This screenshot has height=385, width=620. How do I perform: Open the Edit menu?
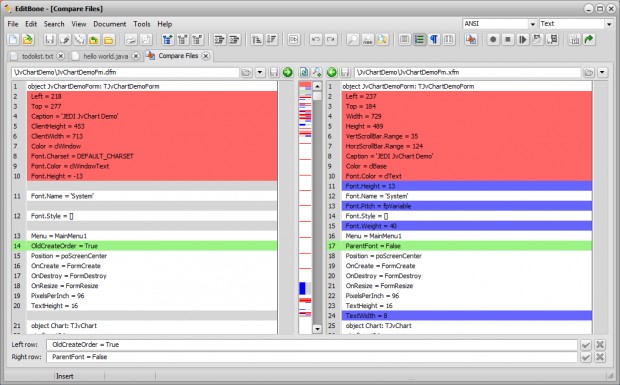click(31, 24)
